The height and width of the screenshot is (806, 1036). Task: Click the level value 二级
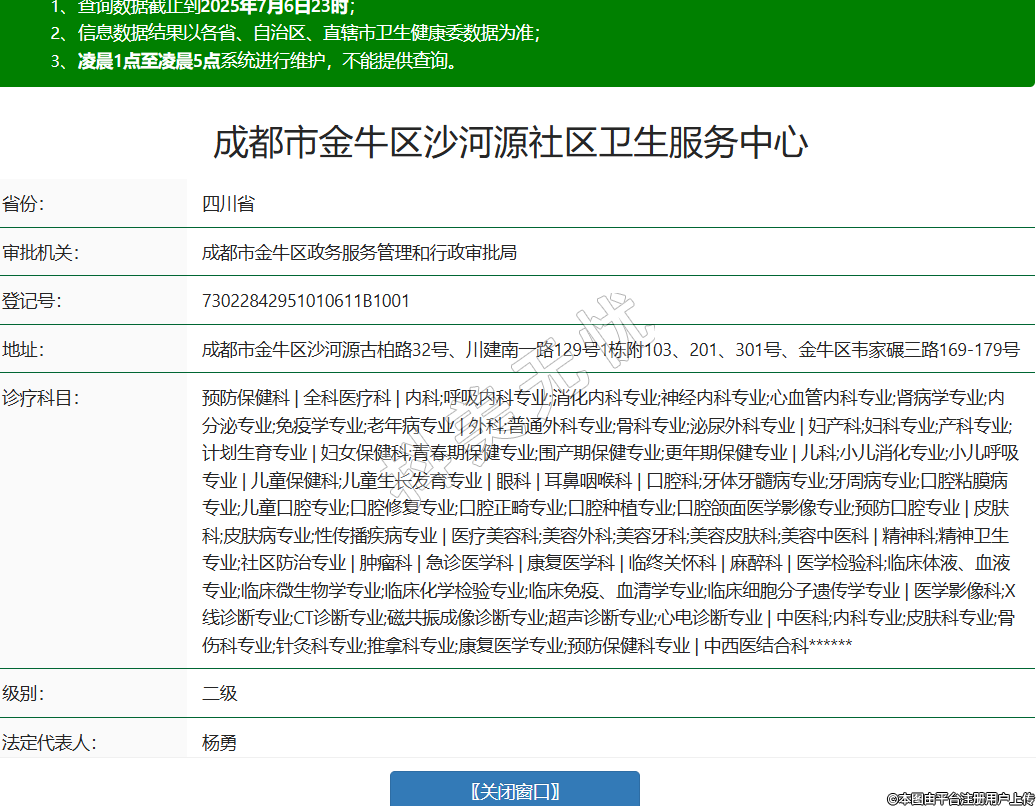(x=220, y=693)
